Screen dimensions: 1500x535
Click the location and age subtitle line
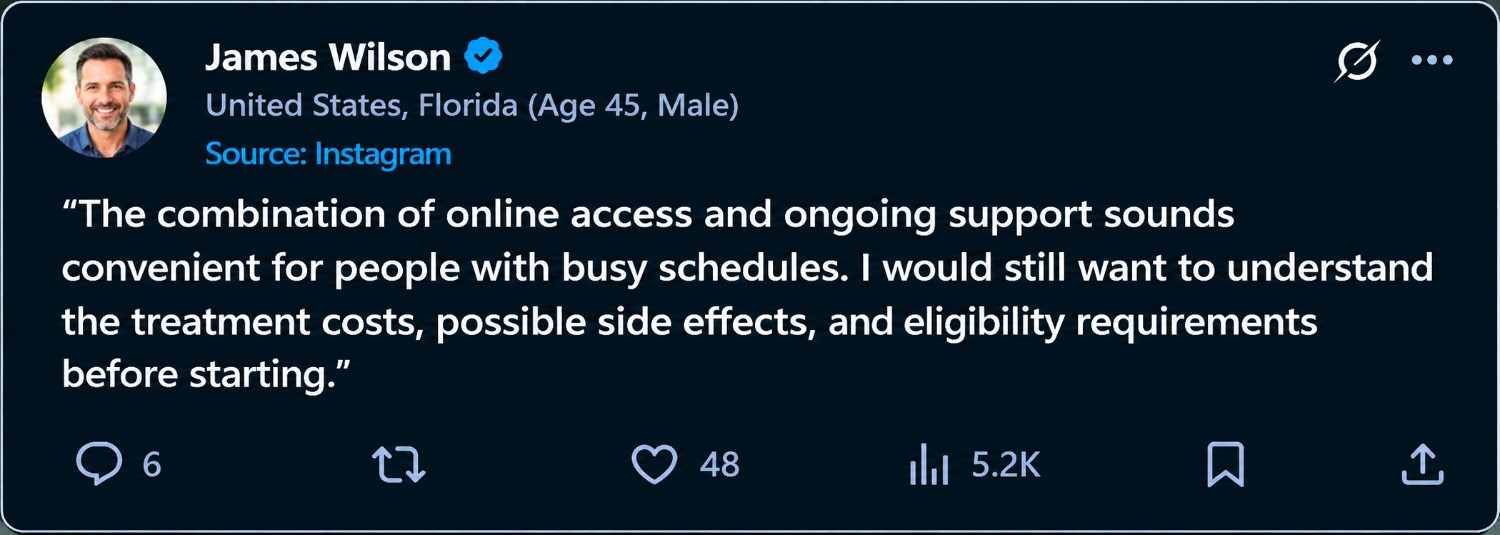(x=472, y=105)
